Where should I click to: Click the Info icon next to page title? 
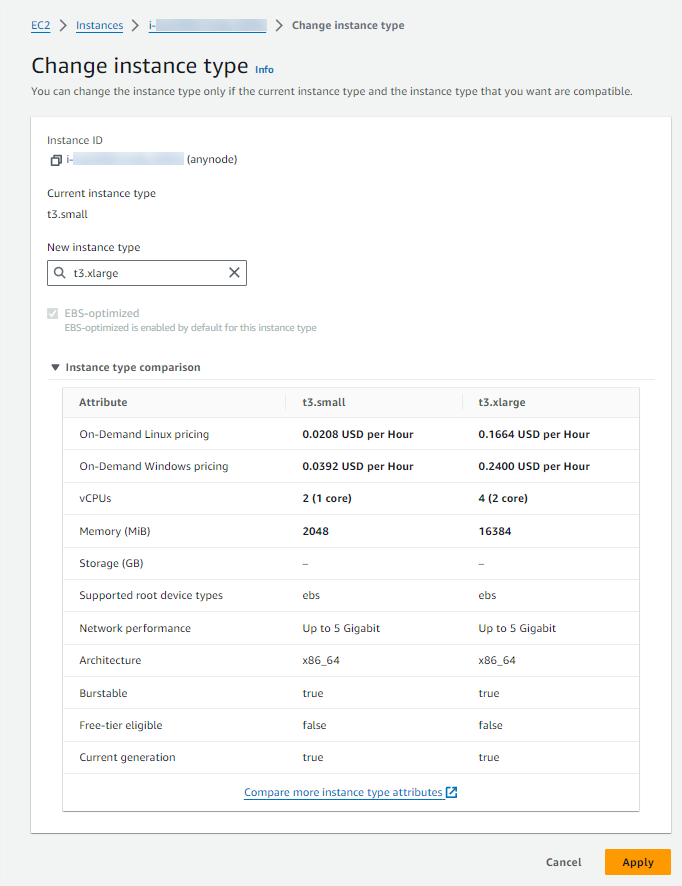click(264, 69)
